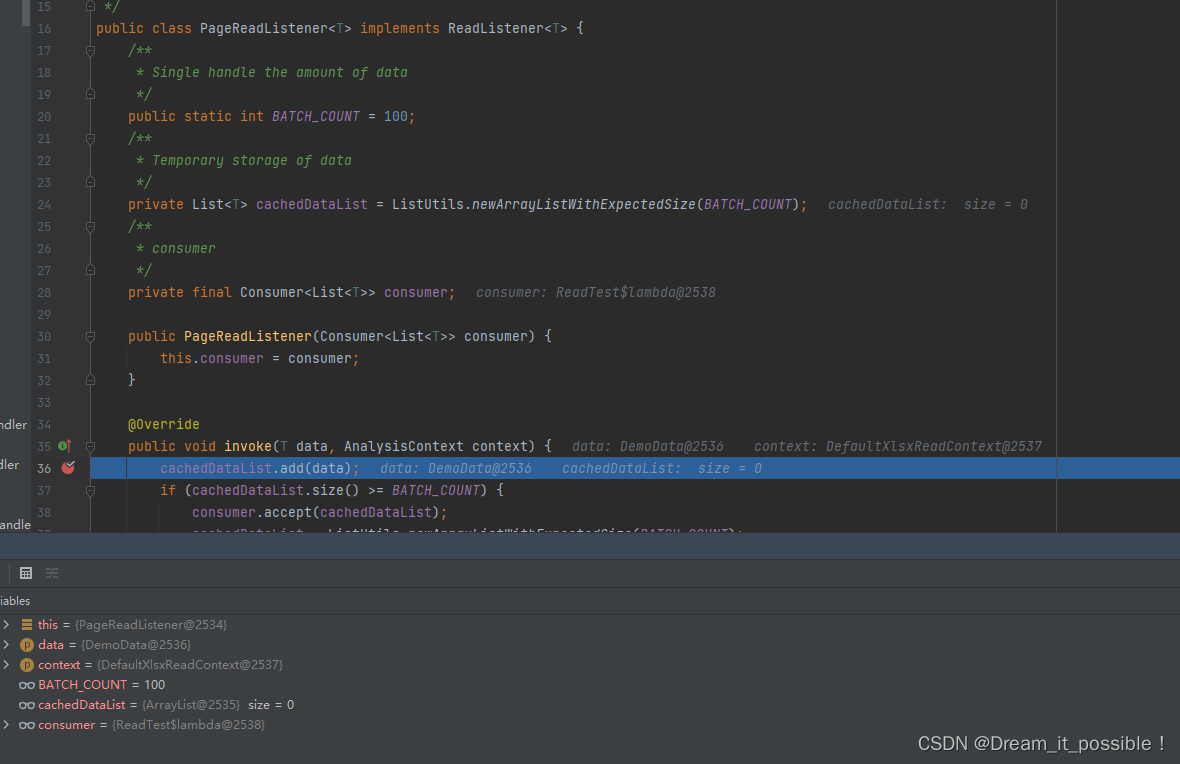Viewport: 1180px width, 764px height.
Task: Collapse the if block fold arrow on line 37
Action: point(89,490)
